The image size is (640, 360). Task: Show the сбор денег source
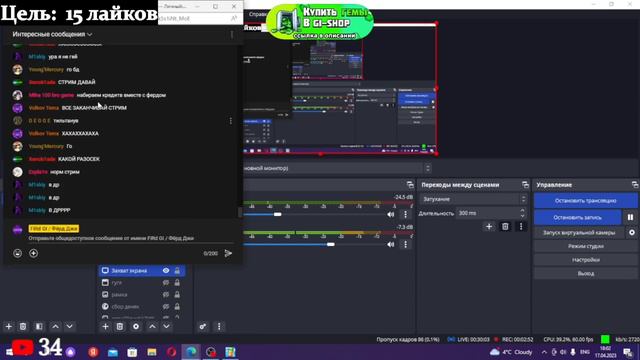[x=166, y=306]
